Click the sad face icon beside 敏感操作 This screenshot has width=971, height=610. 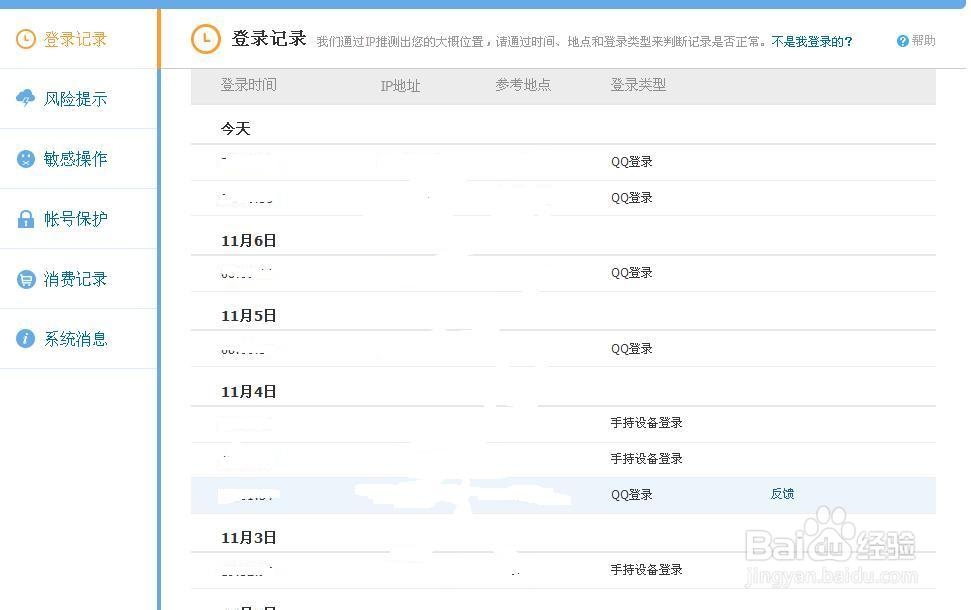pyautogui.click(x=24, y=158)
